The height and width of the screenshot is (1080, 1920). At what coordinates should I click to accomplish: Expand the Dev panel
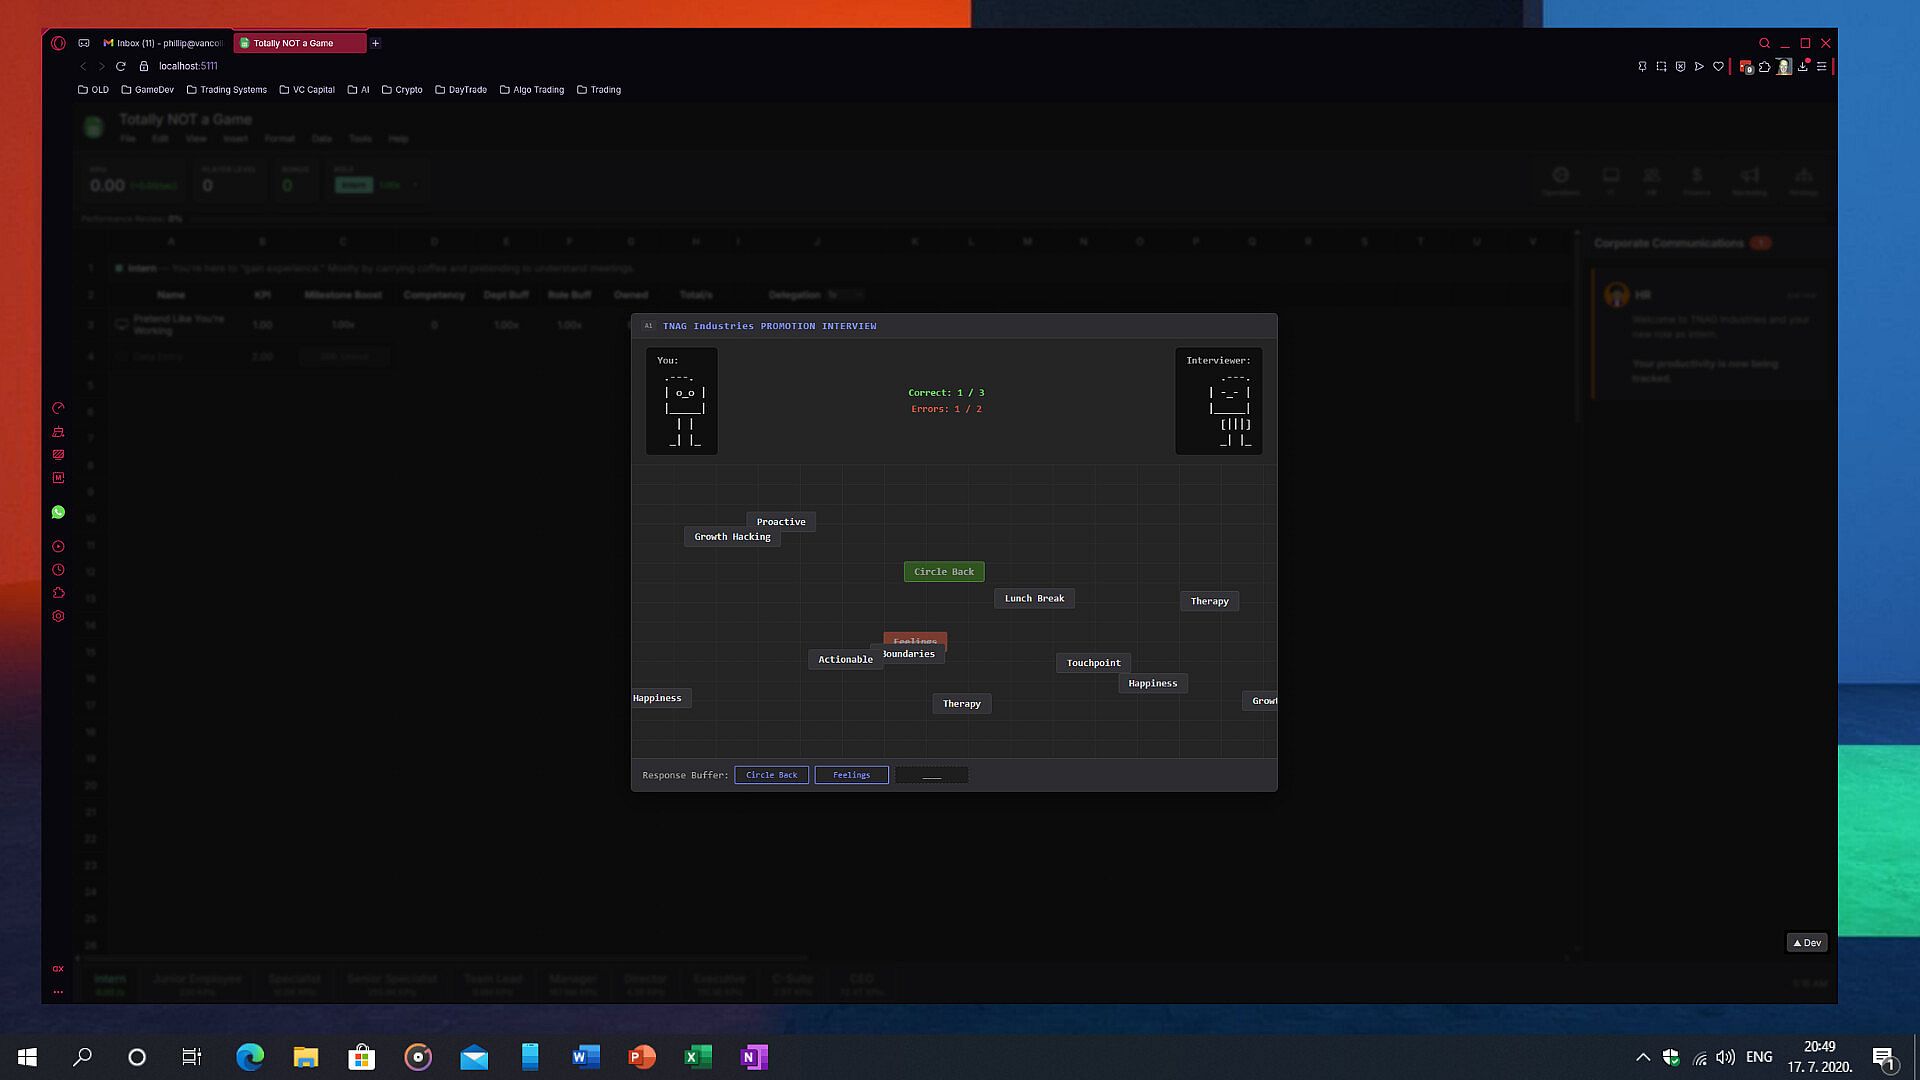pyautogui.click(x=1806, y=942)
